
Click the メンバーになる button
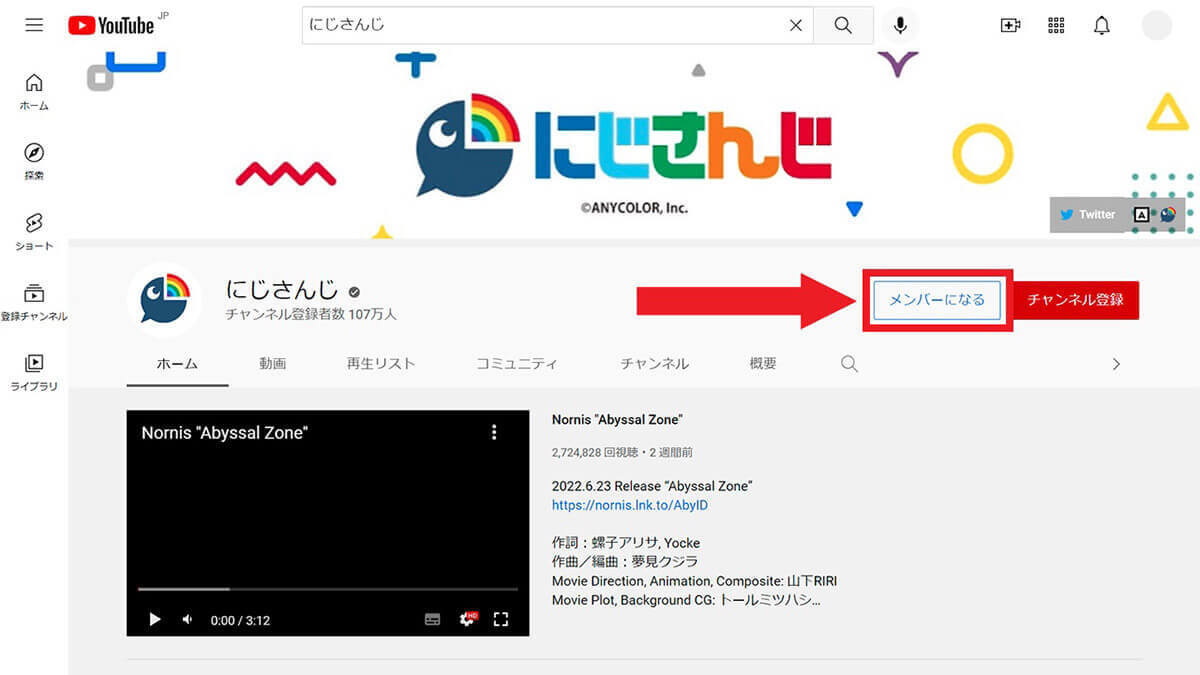pyautogui.click(x=937, y=300)
